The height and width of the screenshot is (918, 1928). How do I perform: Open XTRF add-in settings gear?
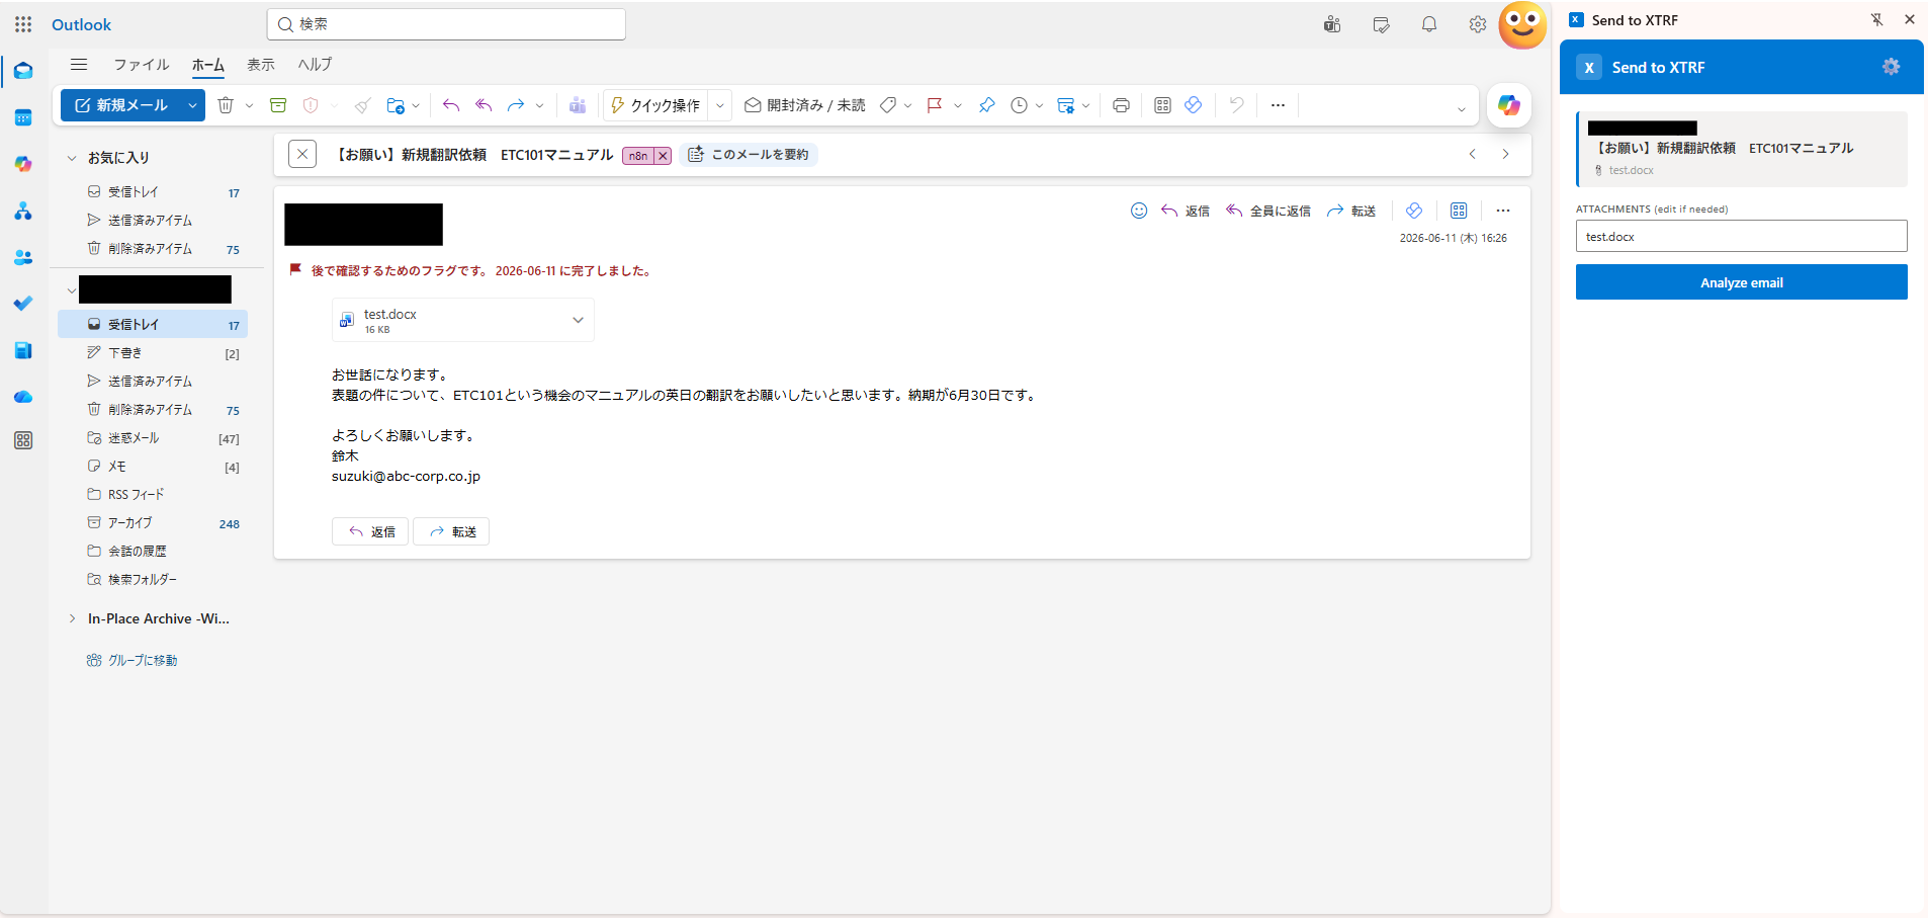click(1891, 66)
